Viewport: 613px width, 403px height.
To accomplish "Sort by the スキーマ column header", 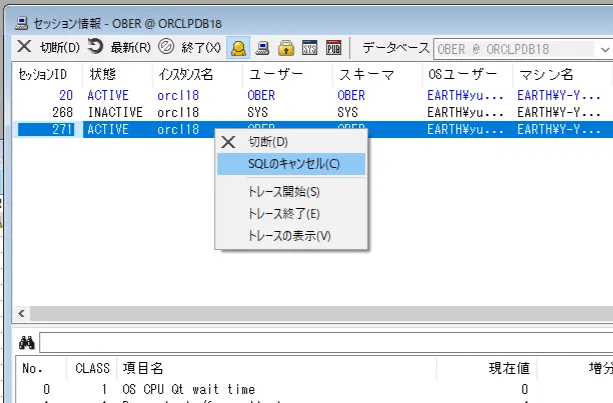I will (377, 74).
